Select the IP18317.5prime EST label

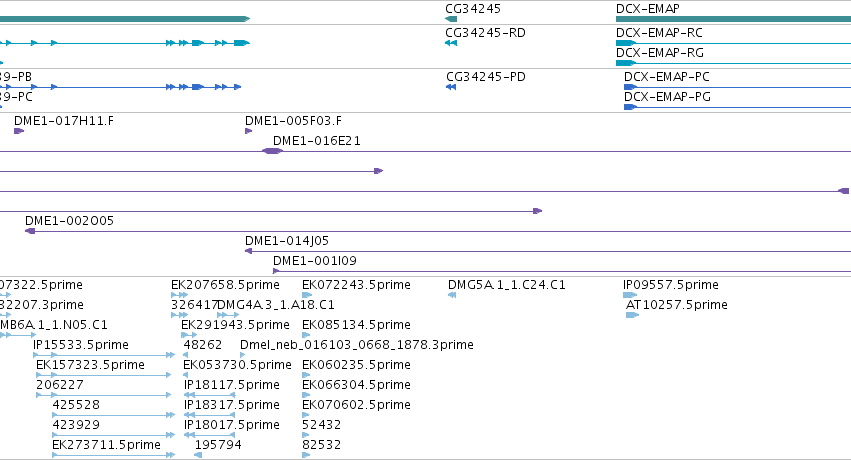[x=232, y=405]
